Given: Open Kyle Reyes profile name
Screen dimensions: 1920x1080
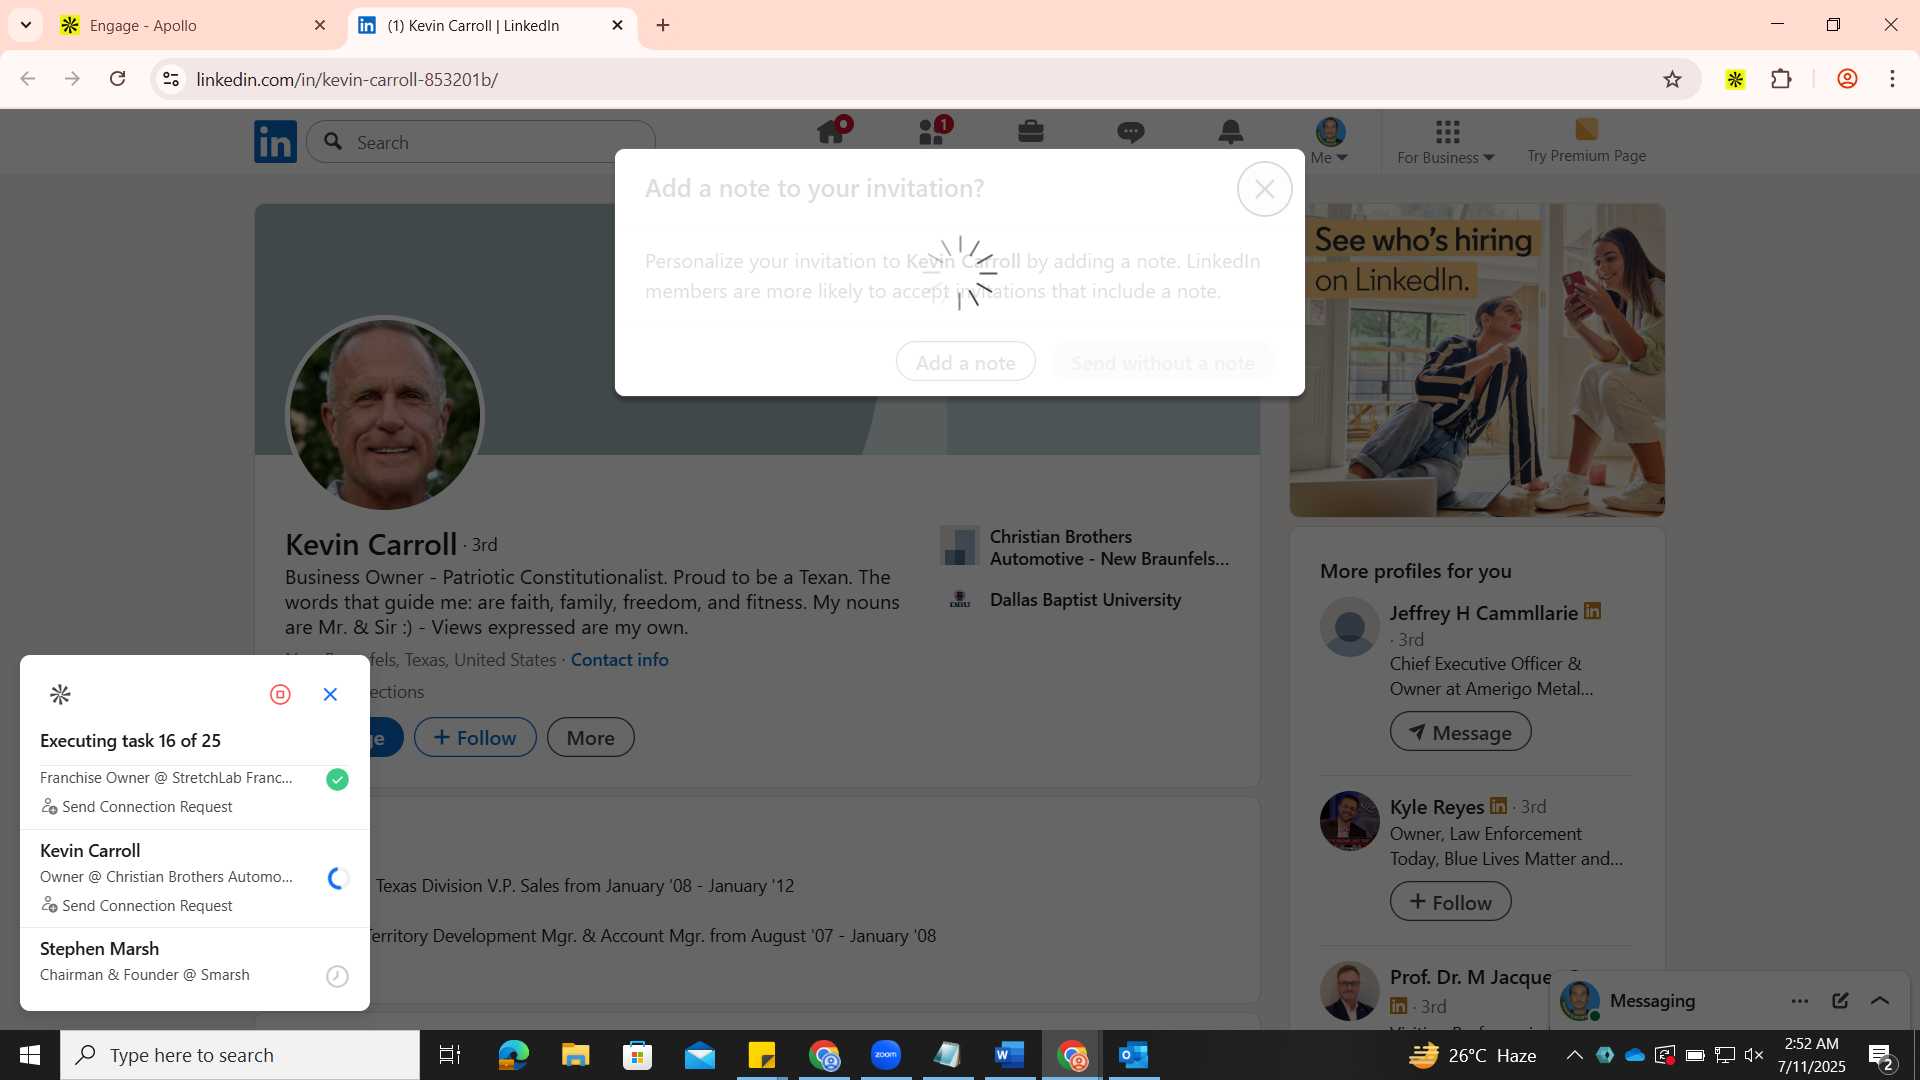Looking at the screenshot, I should coord(1437,807).
